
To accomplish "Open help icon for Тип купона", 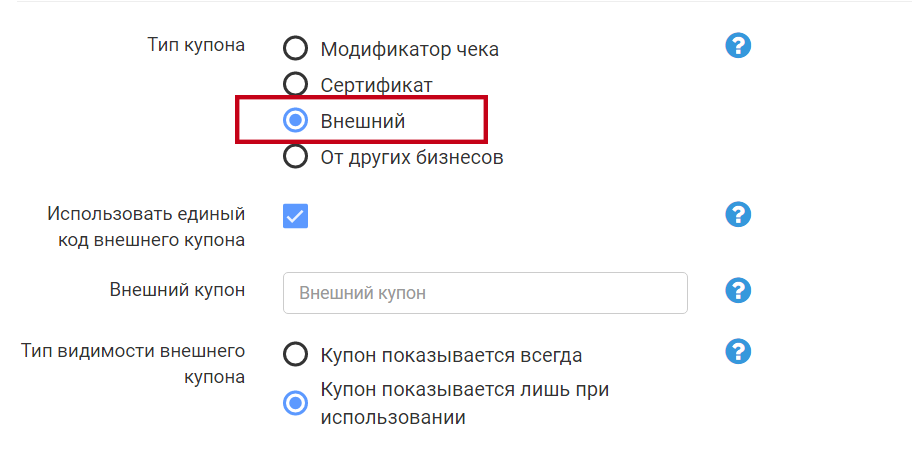I will [x=738, y=45].
